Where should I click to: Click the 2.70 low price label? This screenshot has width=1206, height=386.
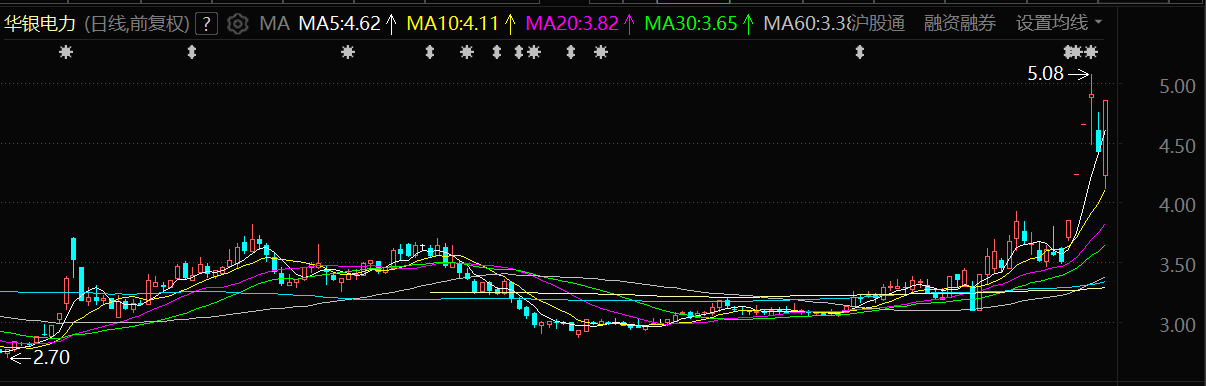tap(51, 355)
